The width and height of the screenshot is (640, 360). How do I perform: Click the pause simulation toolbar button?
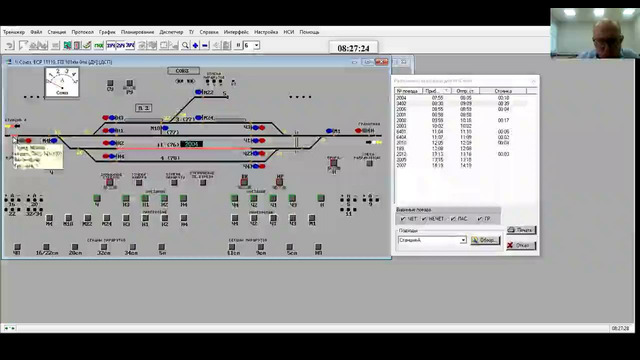tap(238, 45)
